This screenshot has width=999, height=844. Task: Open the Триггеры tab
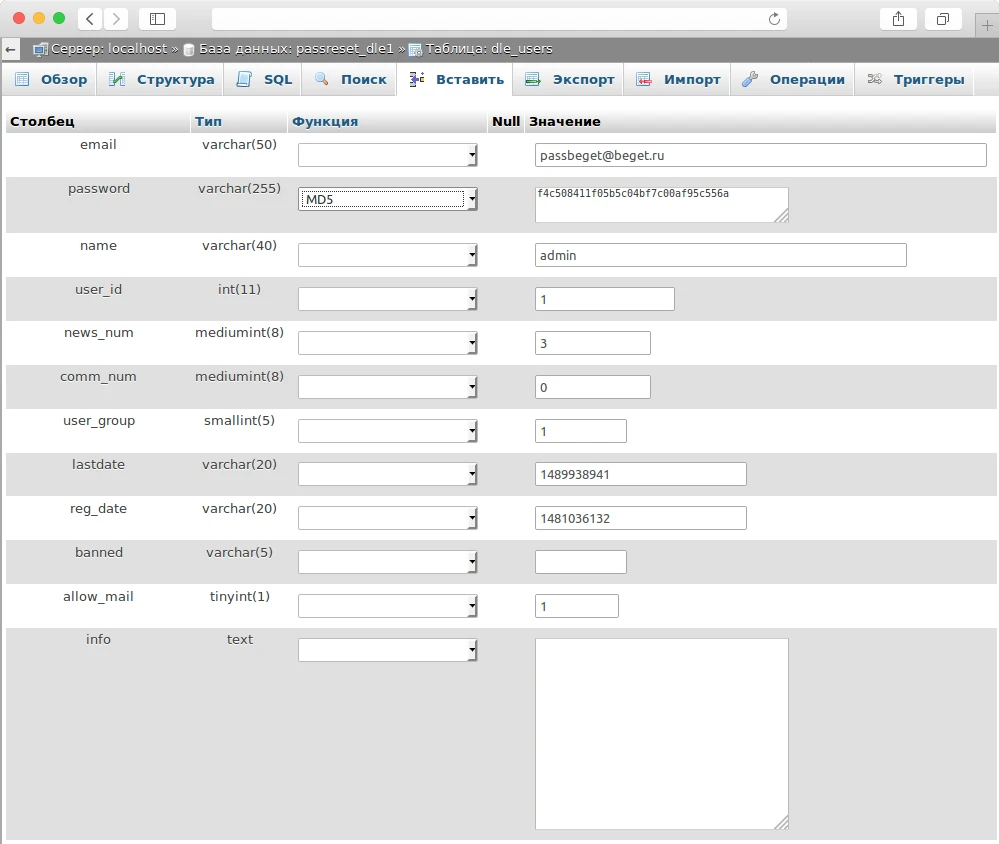click(916, 80)
